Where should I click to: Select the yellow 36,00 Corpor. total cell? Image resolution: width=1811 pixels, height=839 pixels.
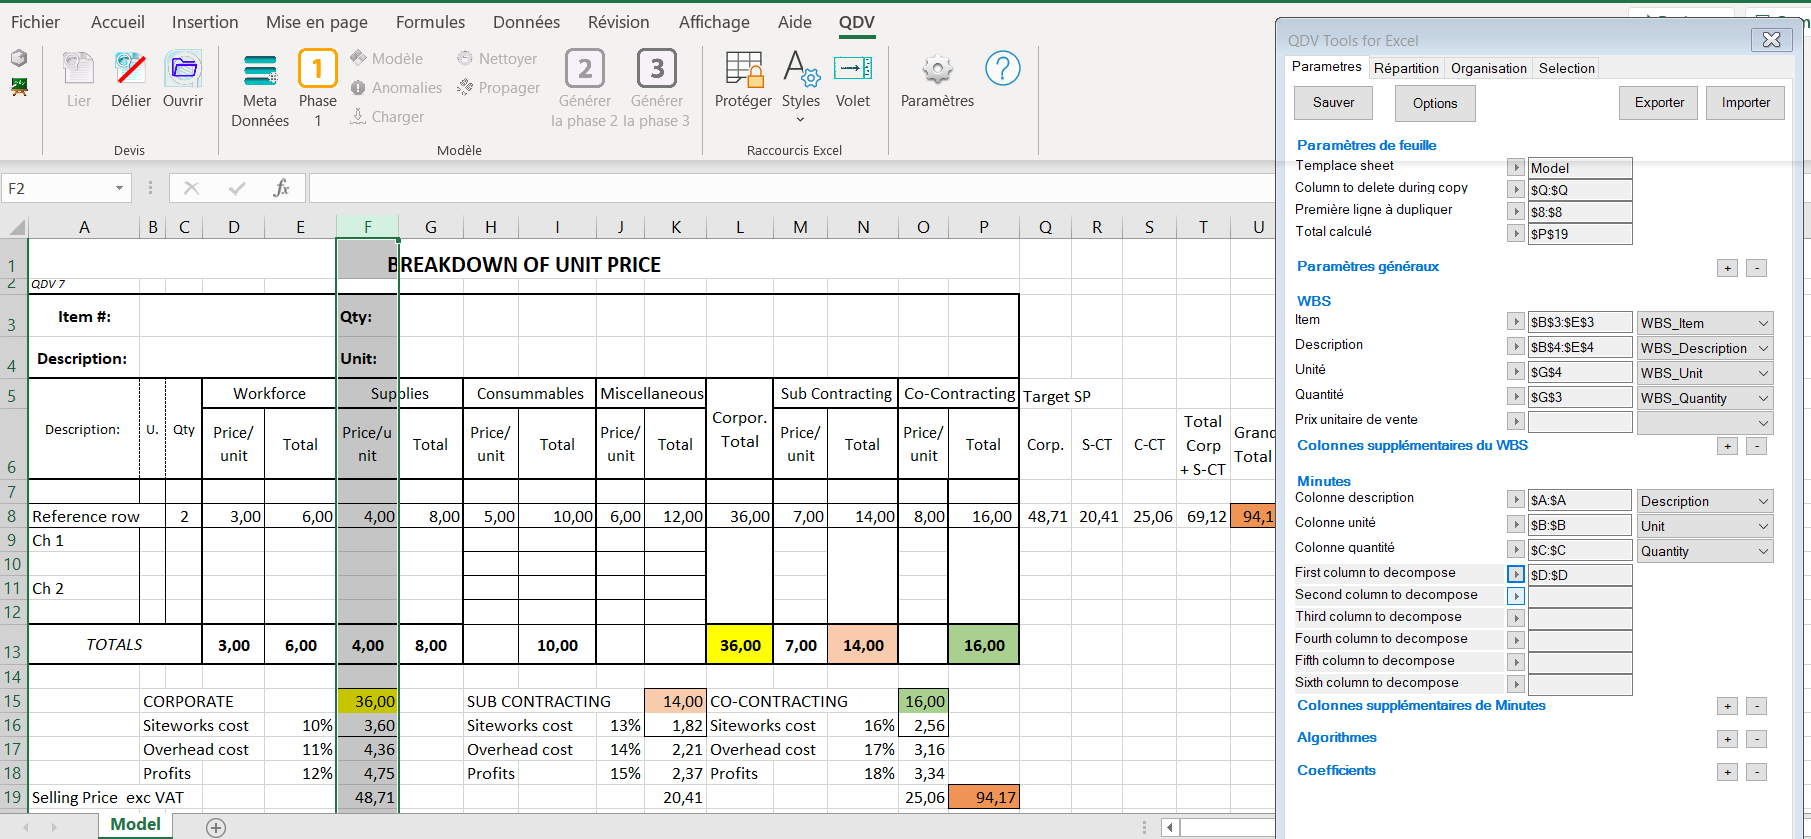pos(740,645)
